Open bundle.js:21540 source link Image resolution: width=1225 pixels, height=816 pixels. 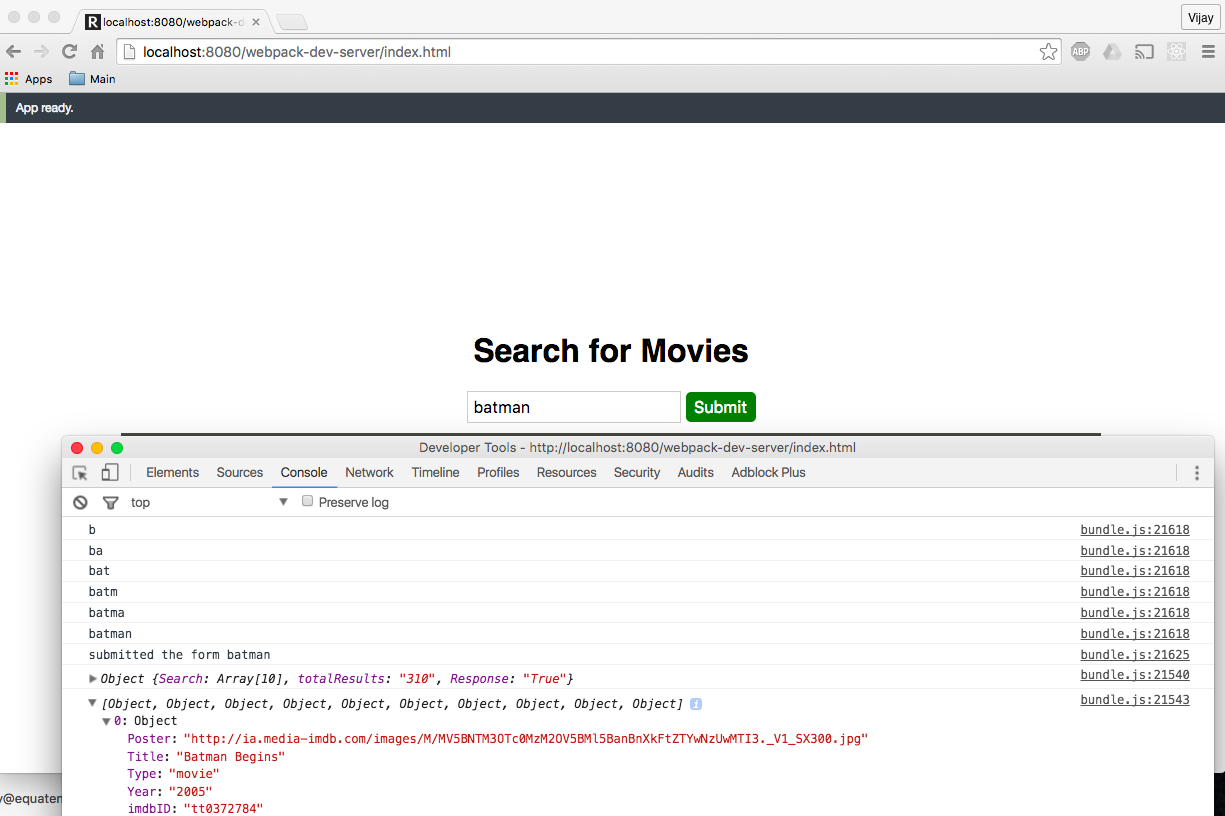(1135, 675)
